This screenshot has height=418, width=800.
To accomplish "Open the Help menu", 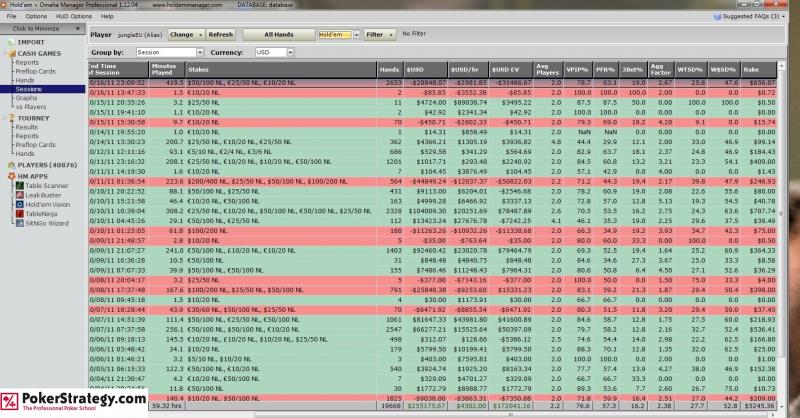I will pyautogui.click(x=107, y=16).
